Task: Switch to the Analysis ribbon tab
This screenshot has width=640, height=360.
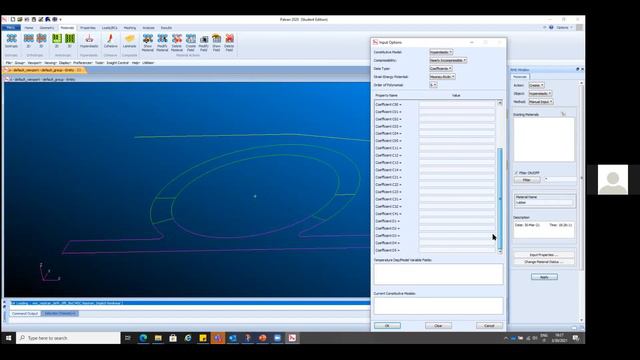Action: 148,28
